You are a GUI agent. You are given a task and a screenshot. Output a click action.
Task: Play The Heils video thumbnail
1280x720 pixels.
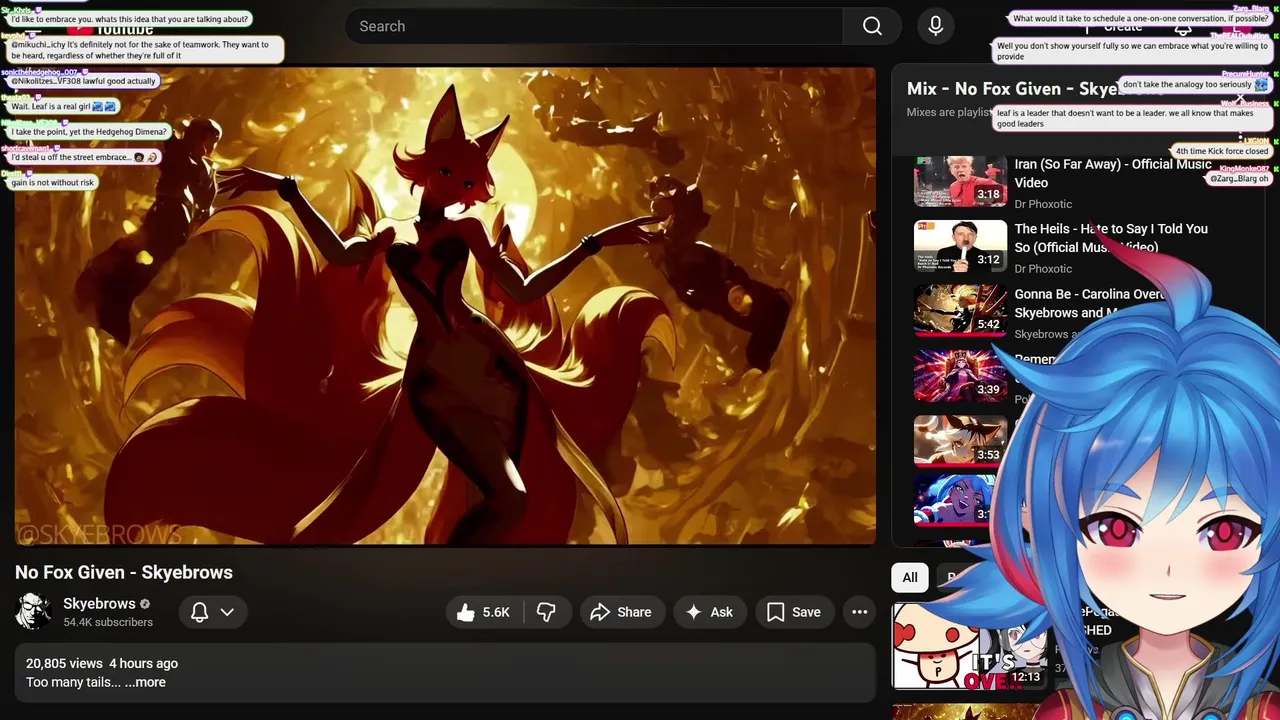960,246
